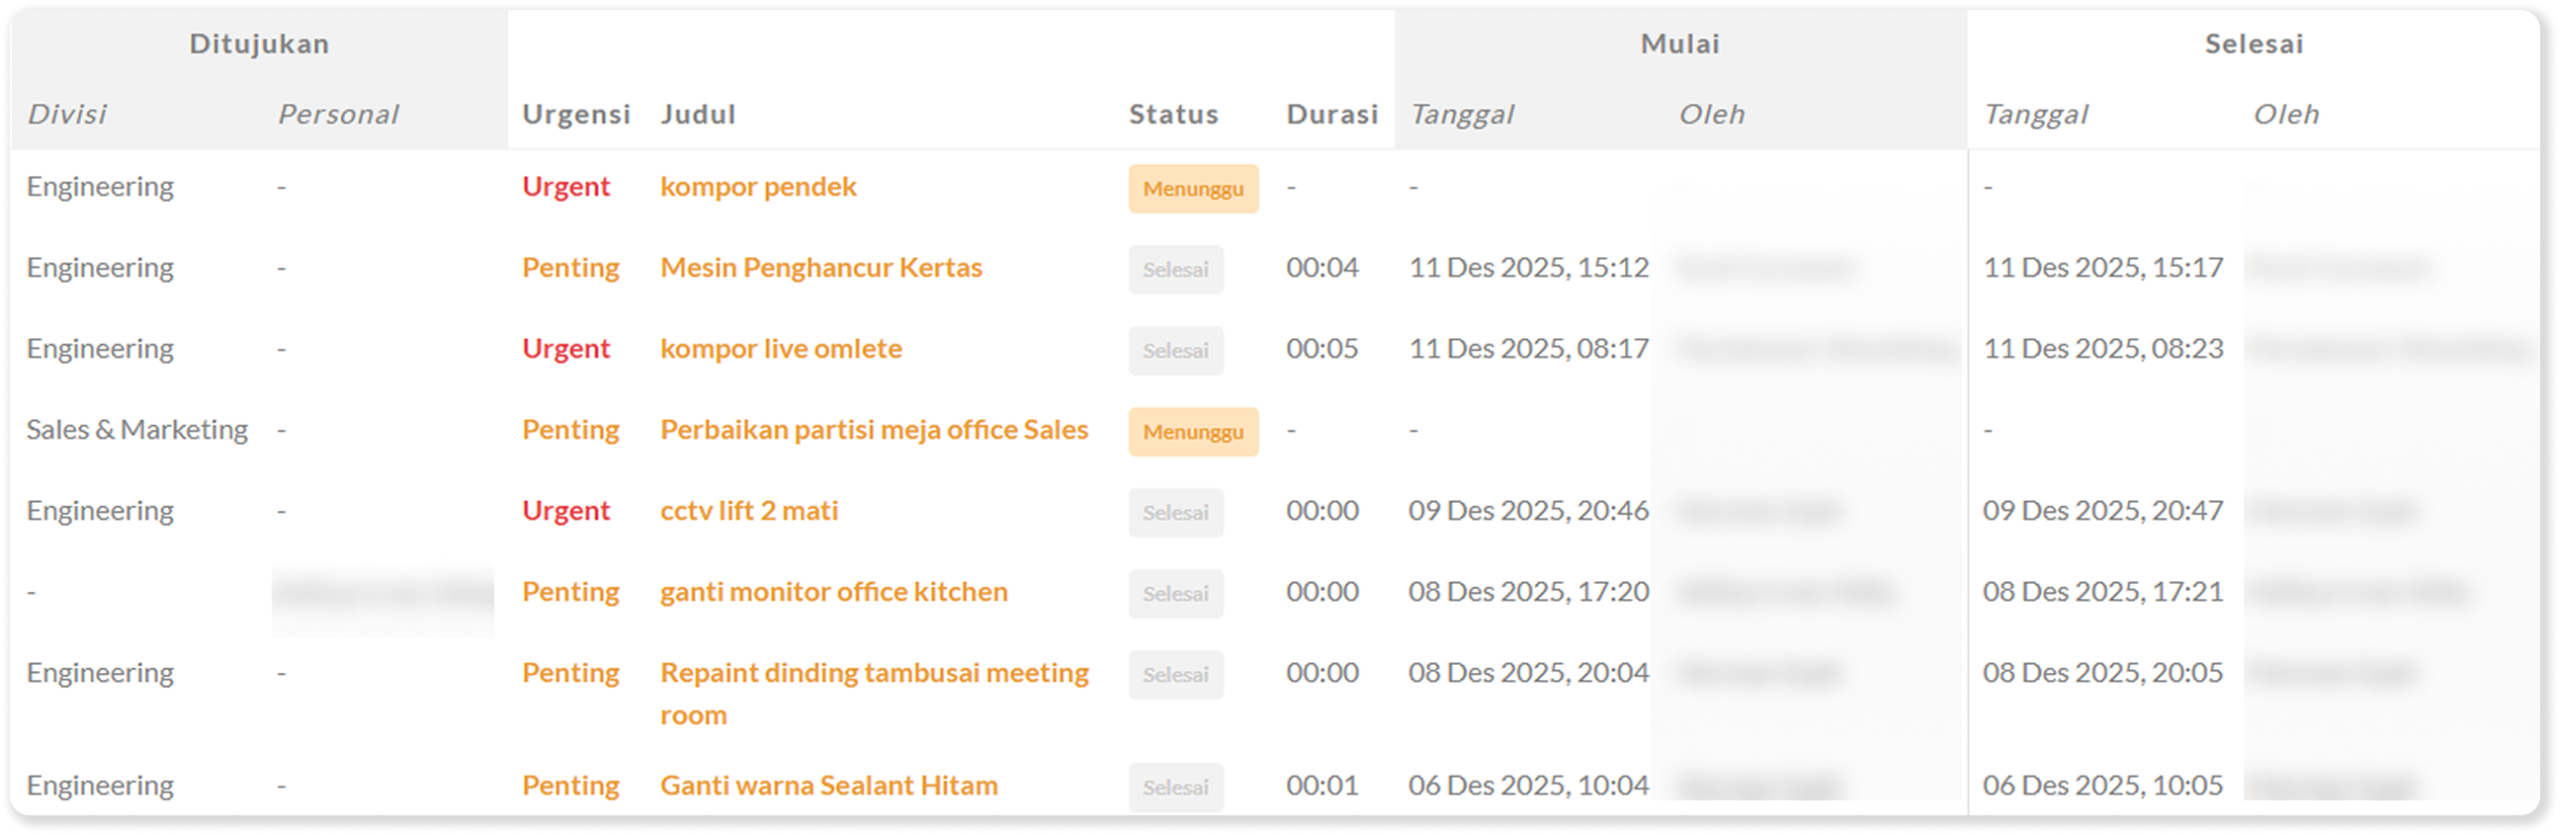Click the Status column header
The height and width of the screenshot is (835, 2560).
coord(1173,115)
